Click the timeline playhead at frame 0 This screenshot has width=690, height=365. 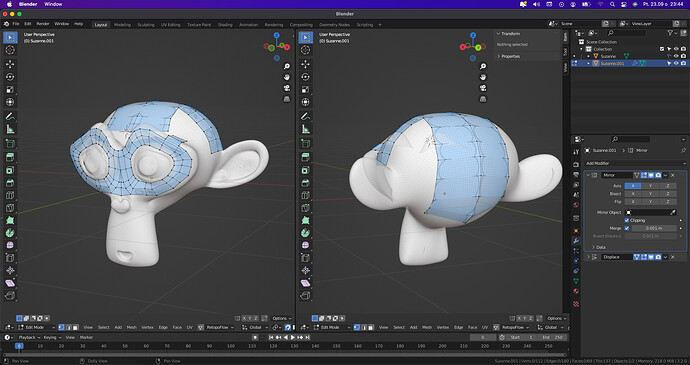click(19, 346)
